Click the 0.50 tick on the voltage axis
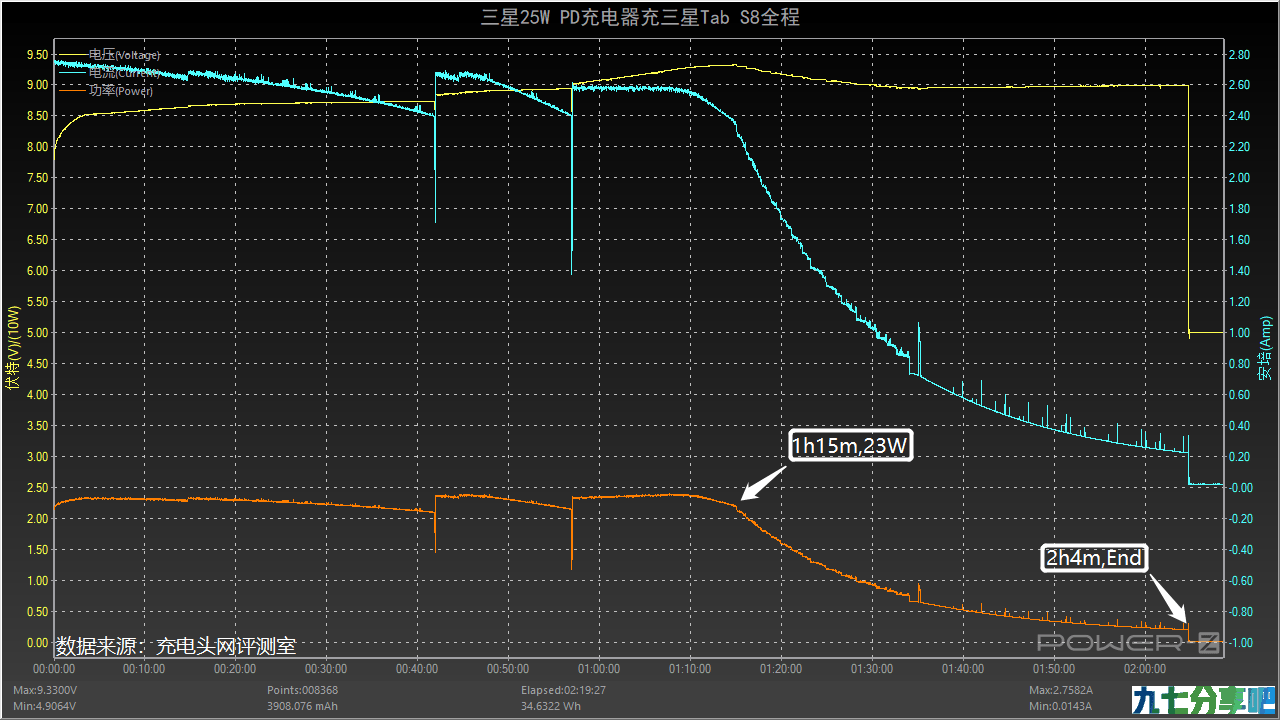Viewport: 1280px width, 720px height. click(36, 612)
